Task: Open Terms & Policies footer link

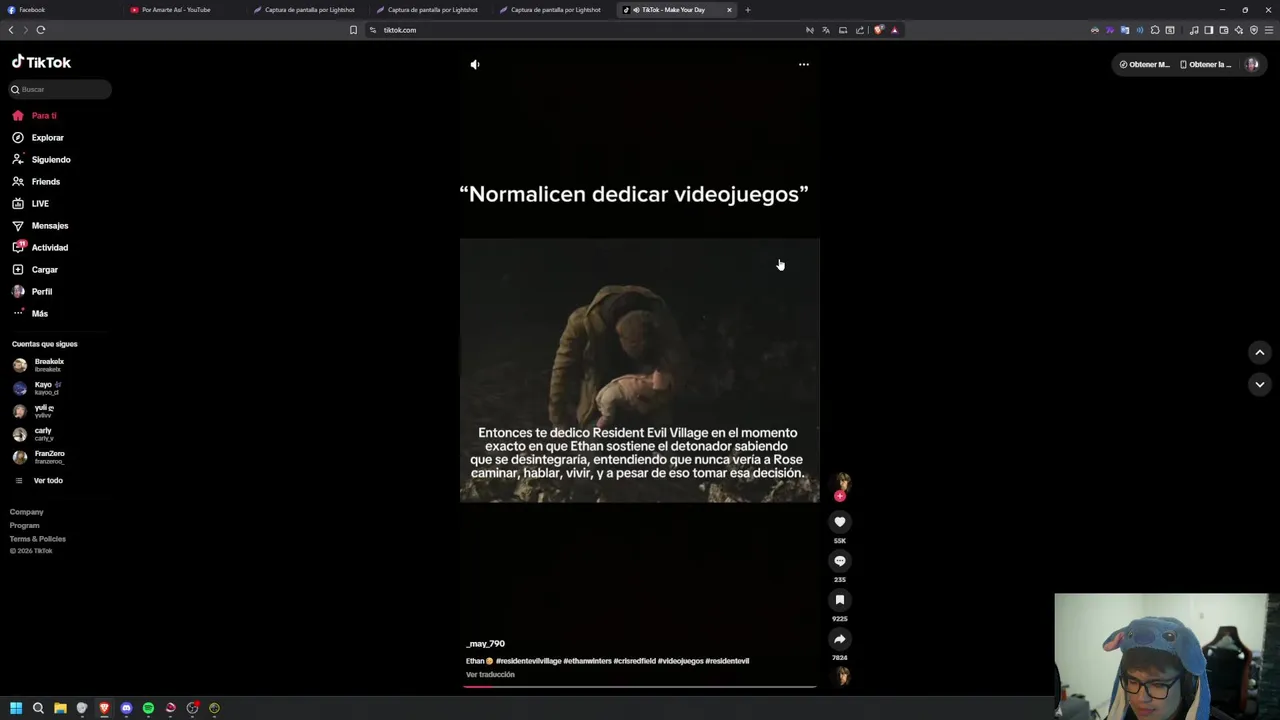Action: point(38,538)
